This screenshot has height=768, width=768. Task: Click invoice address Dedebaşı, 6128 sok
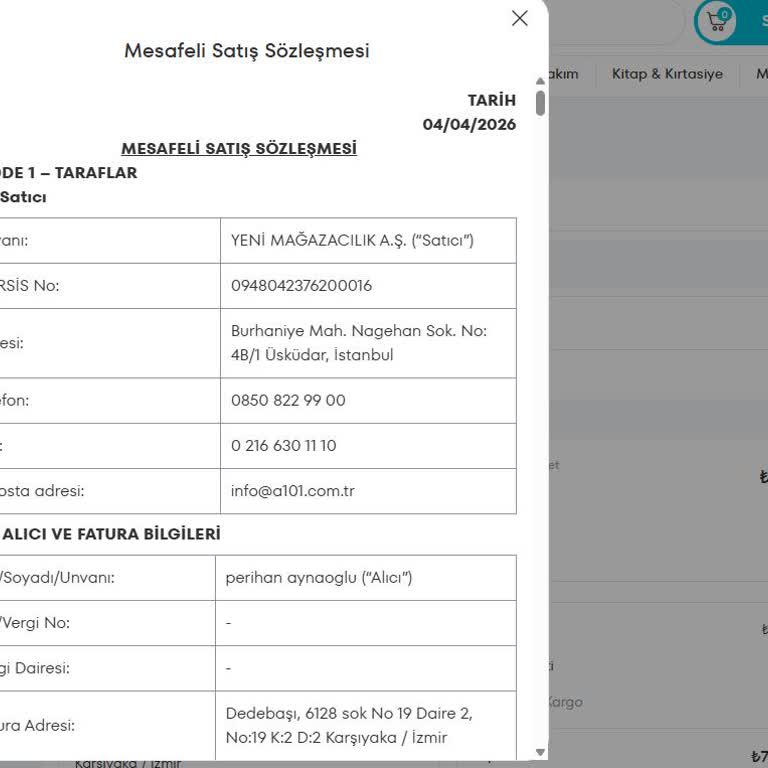pos(349,725)
